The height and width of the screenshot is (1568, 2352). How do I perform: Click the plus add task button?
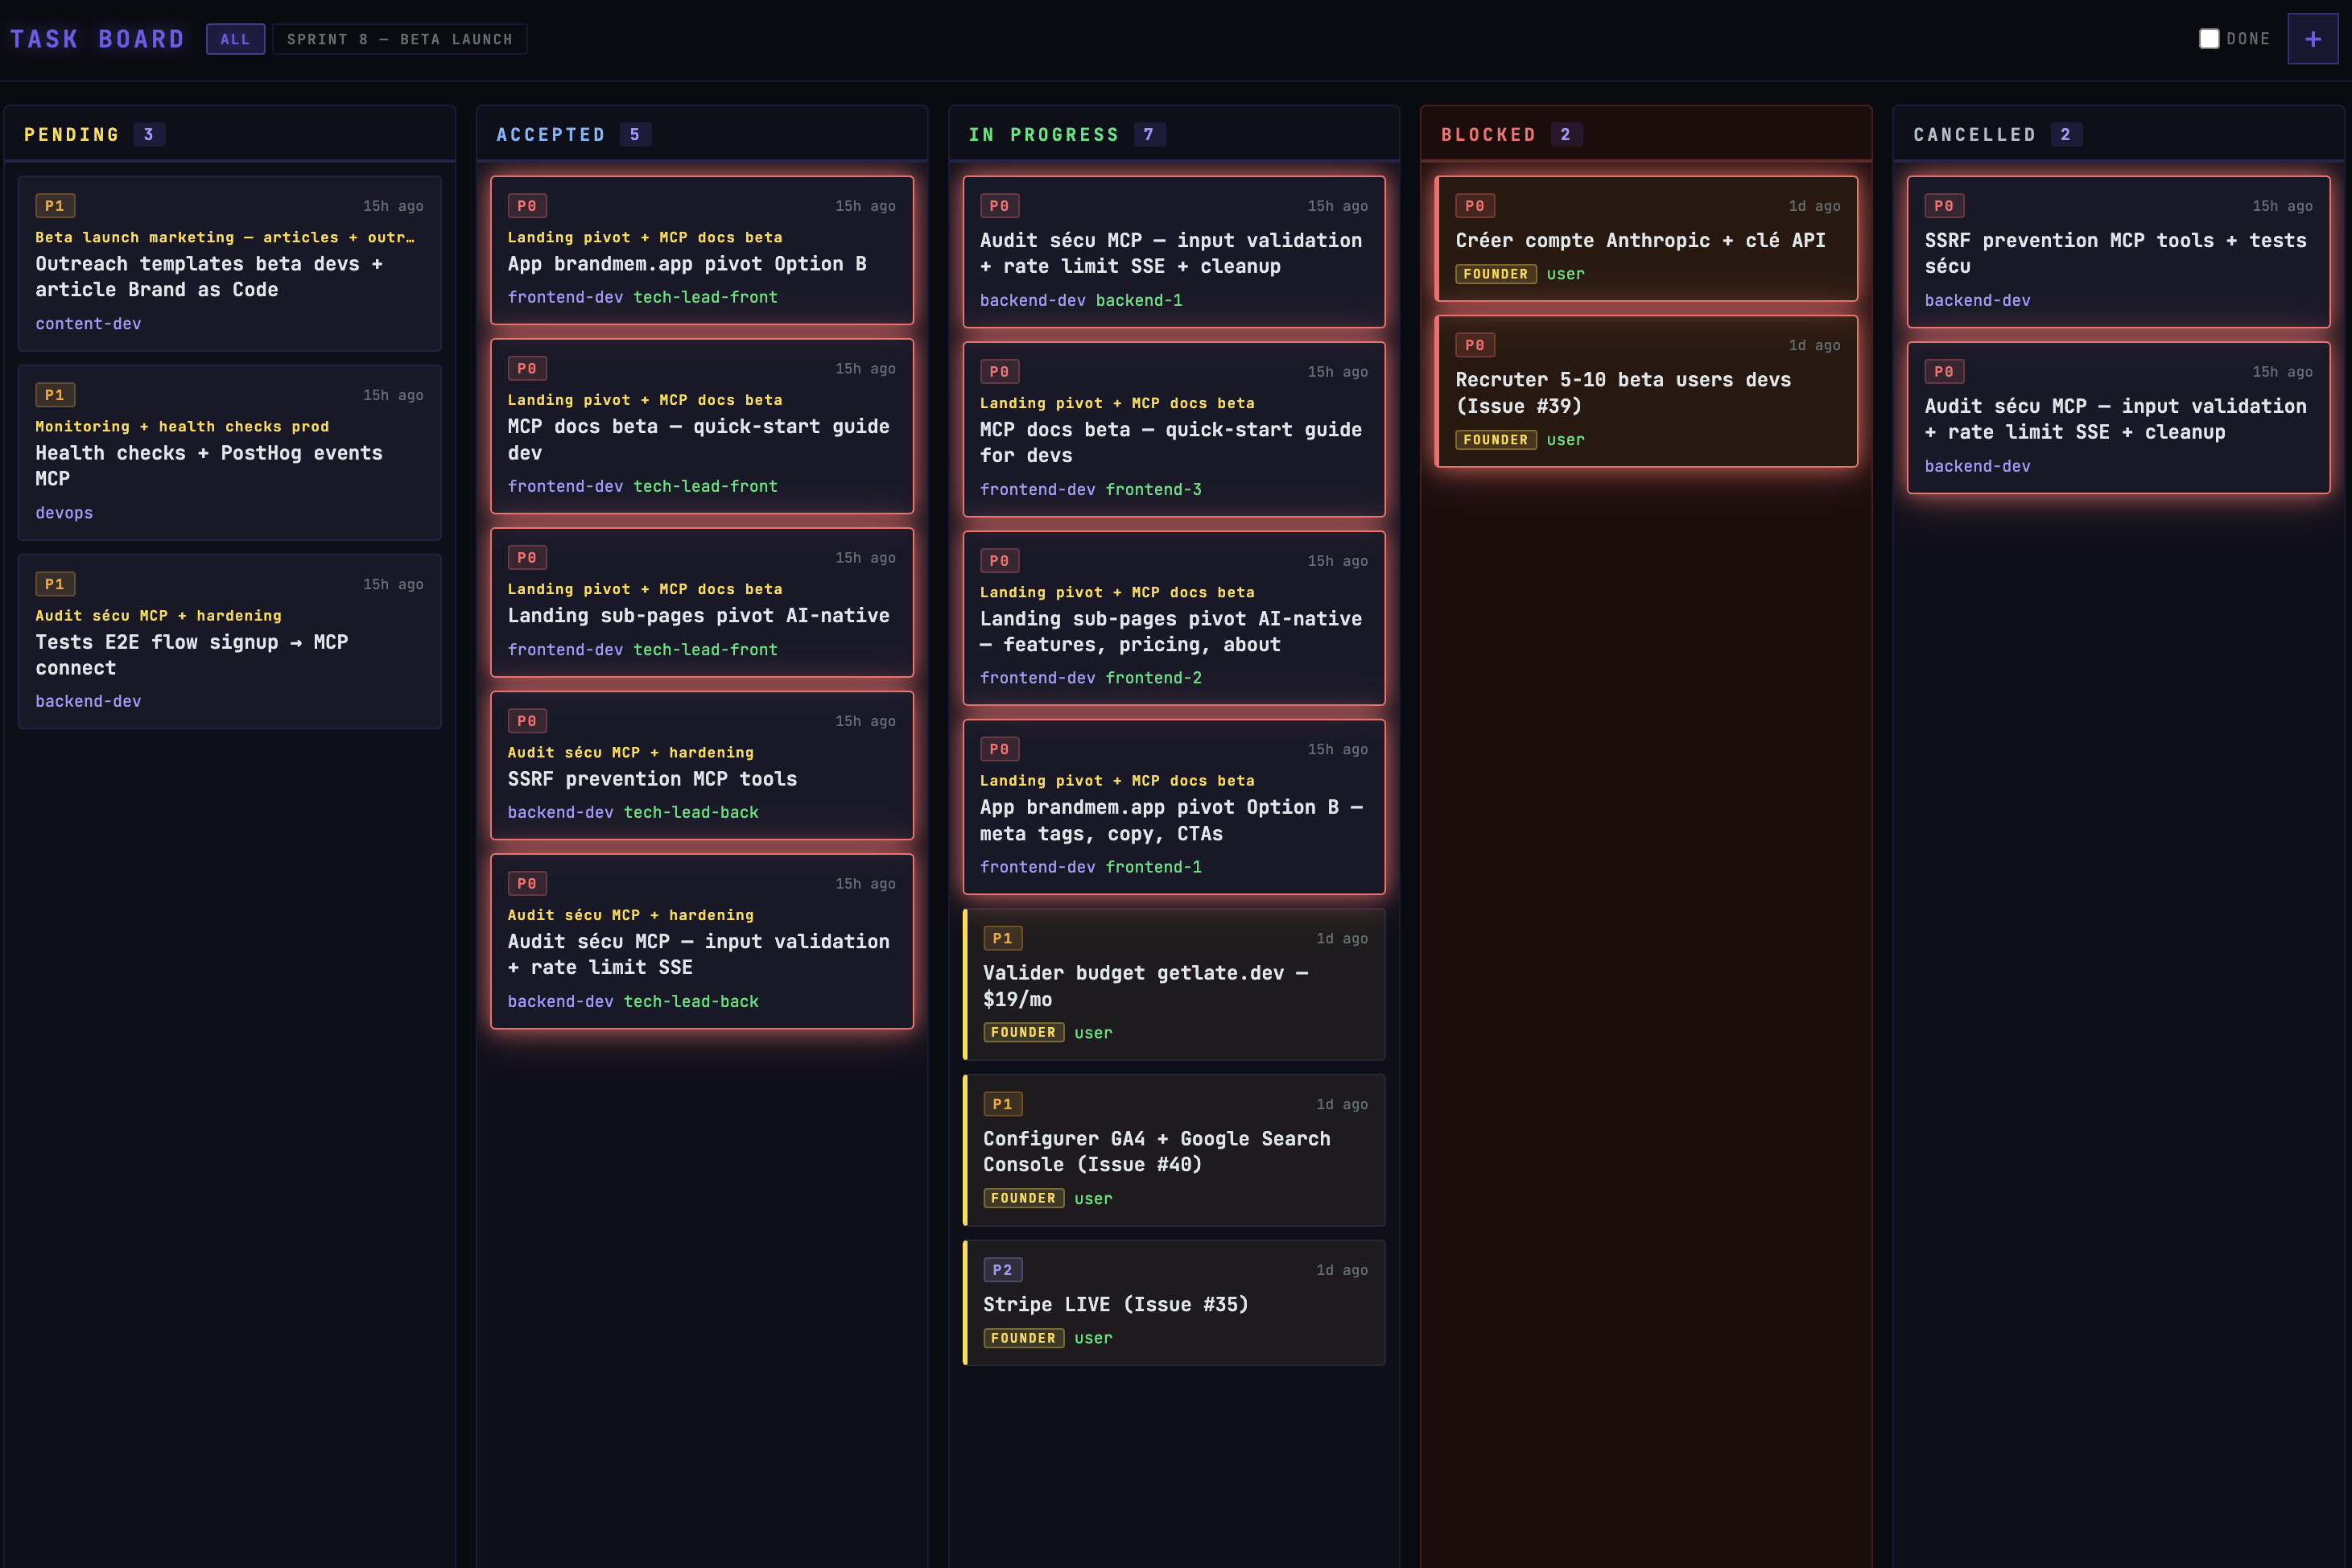point(2312,39)
